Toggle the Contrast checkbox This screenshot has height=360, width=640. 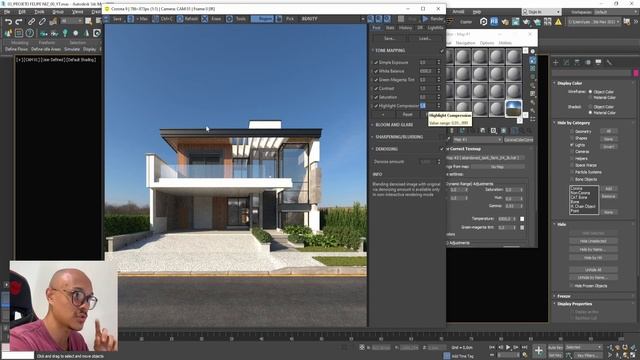tap(376, 89)
